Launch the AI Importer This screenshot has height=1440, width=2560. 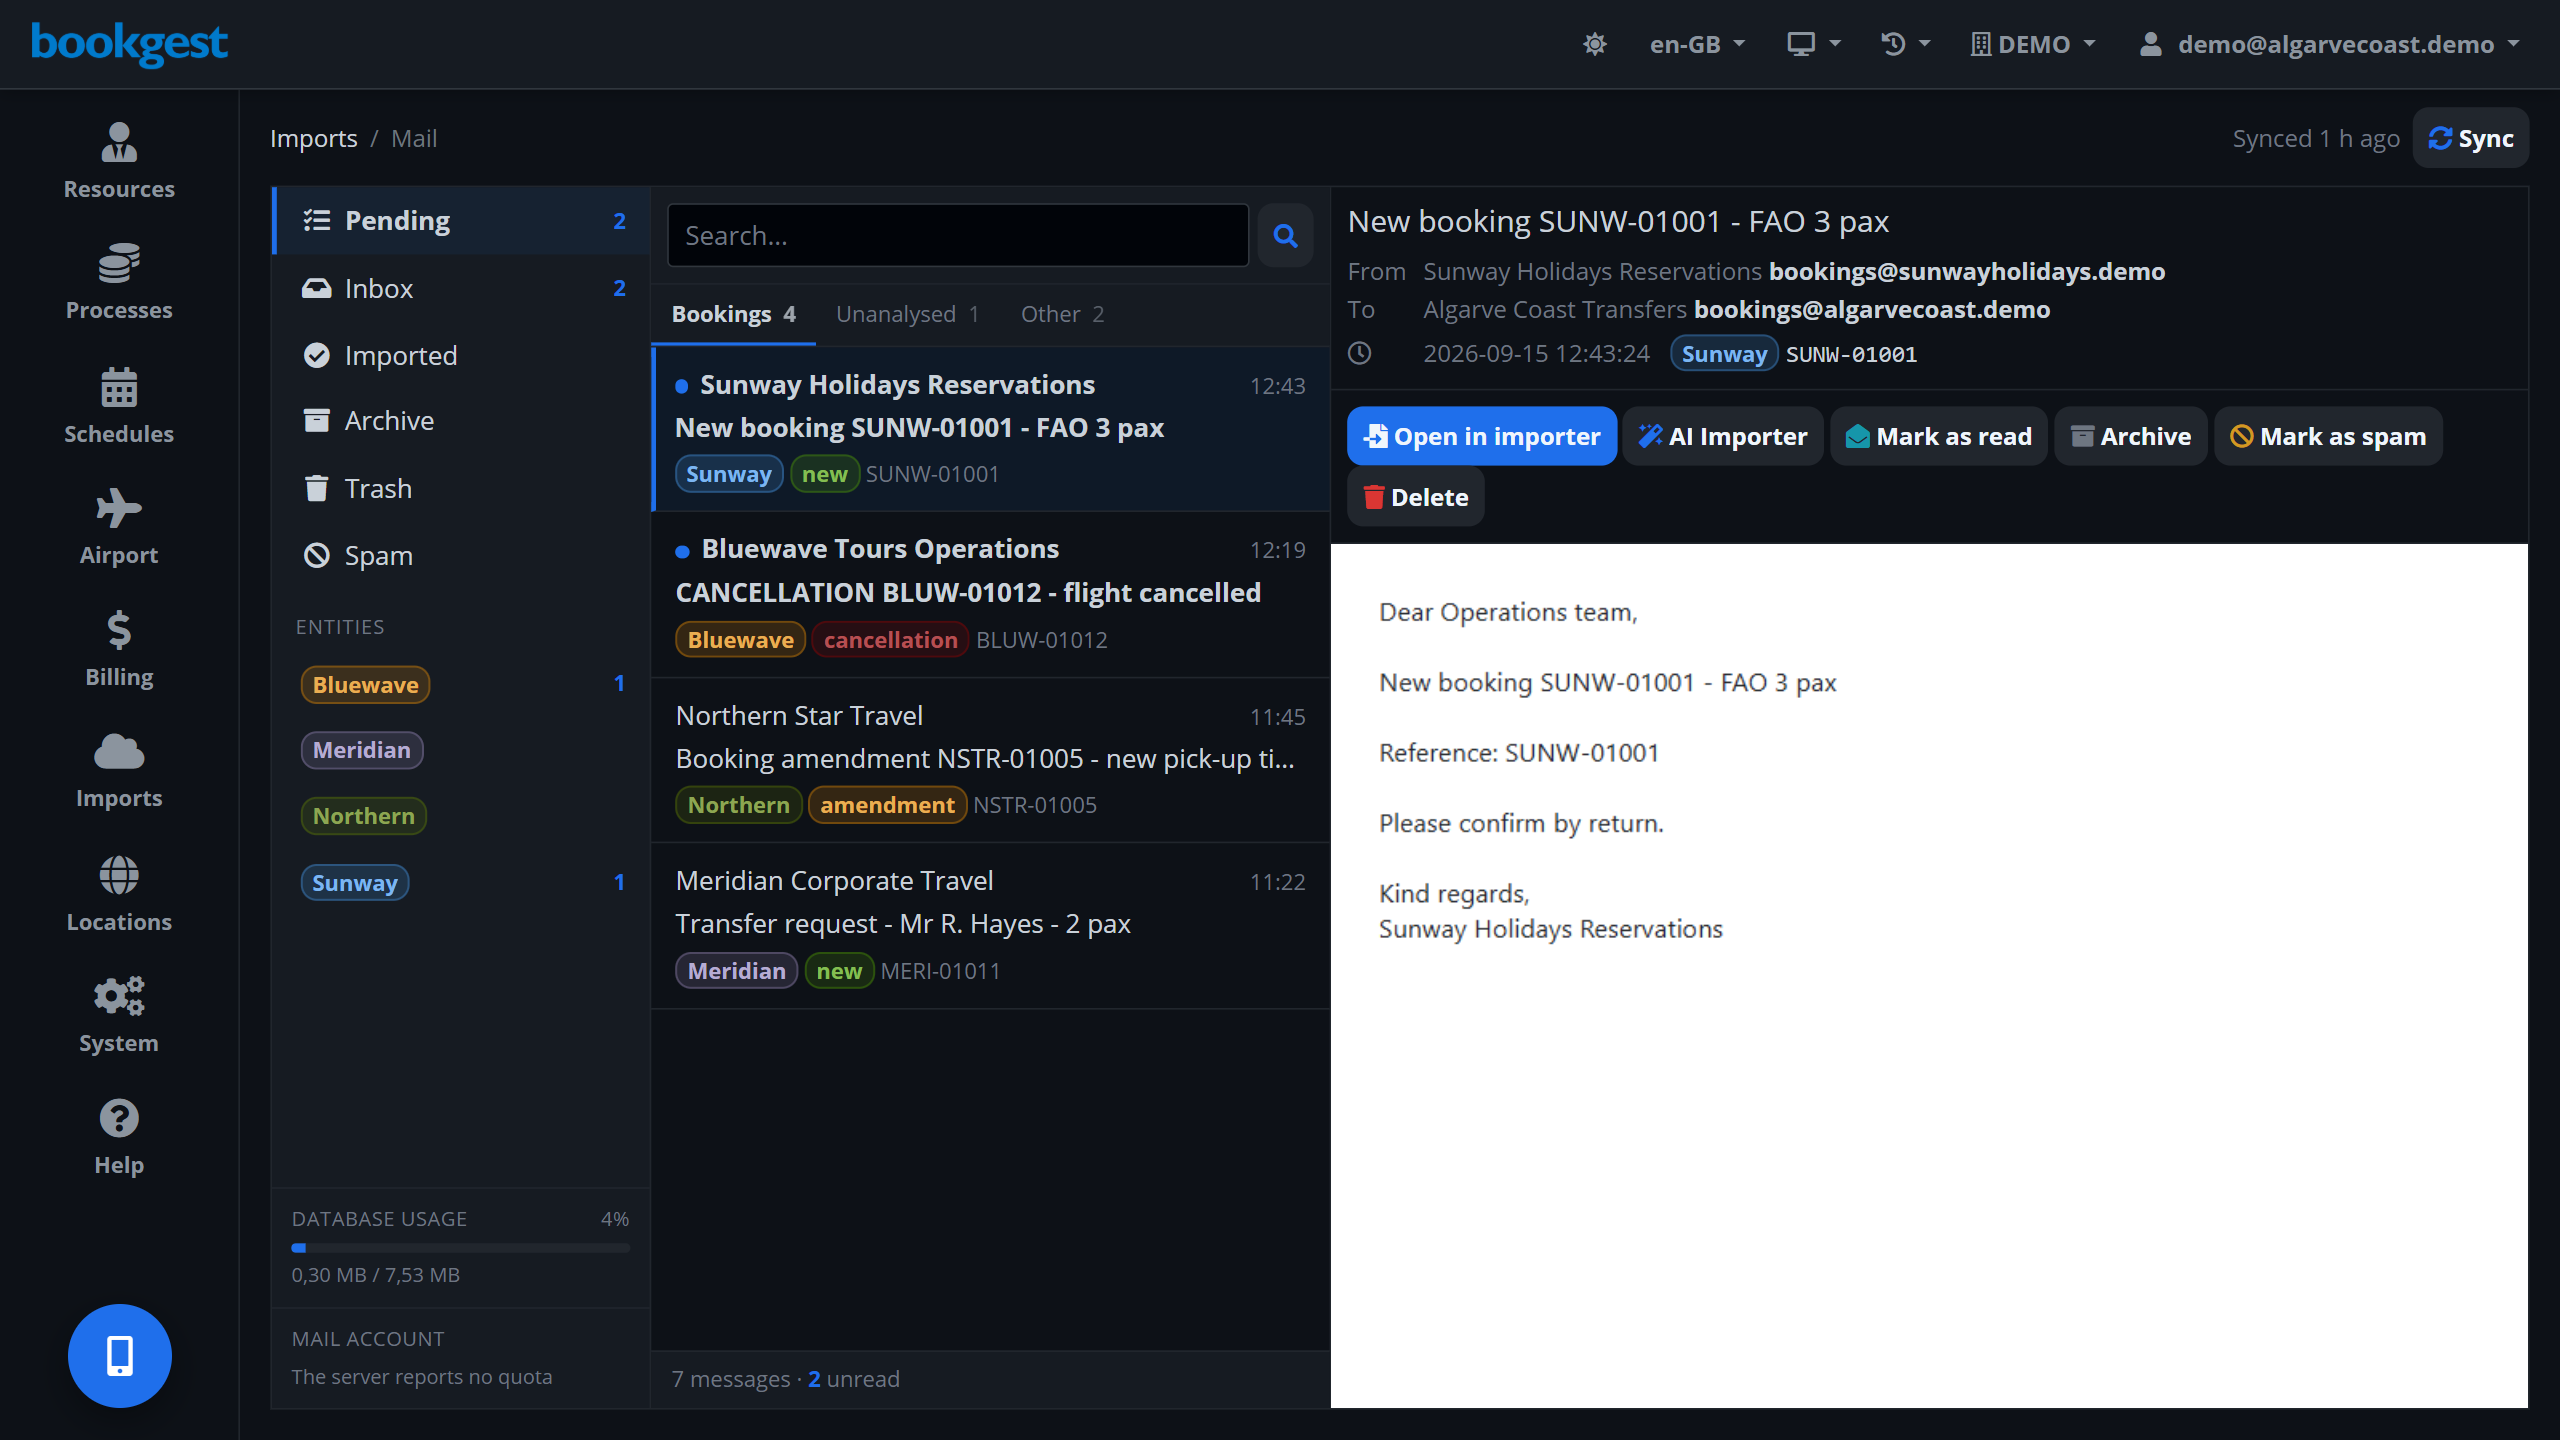pyautogui.click(x=1723, y=436)
